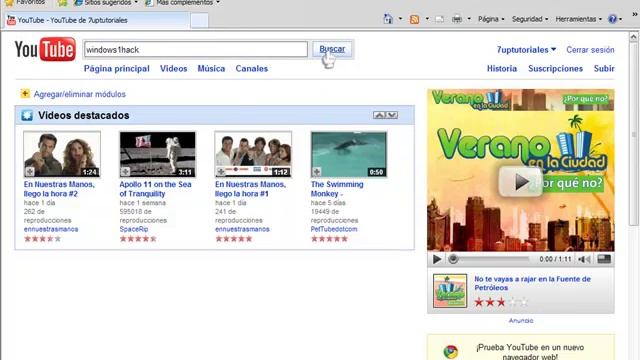Add The Swimming Monkey to queue
Screen dimensions: 640x360
(x=317, y=171)
